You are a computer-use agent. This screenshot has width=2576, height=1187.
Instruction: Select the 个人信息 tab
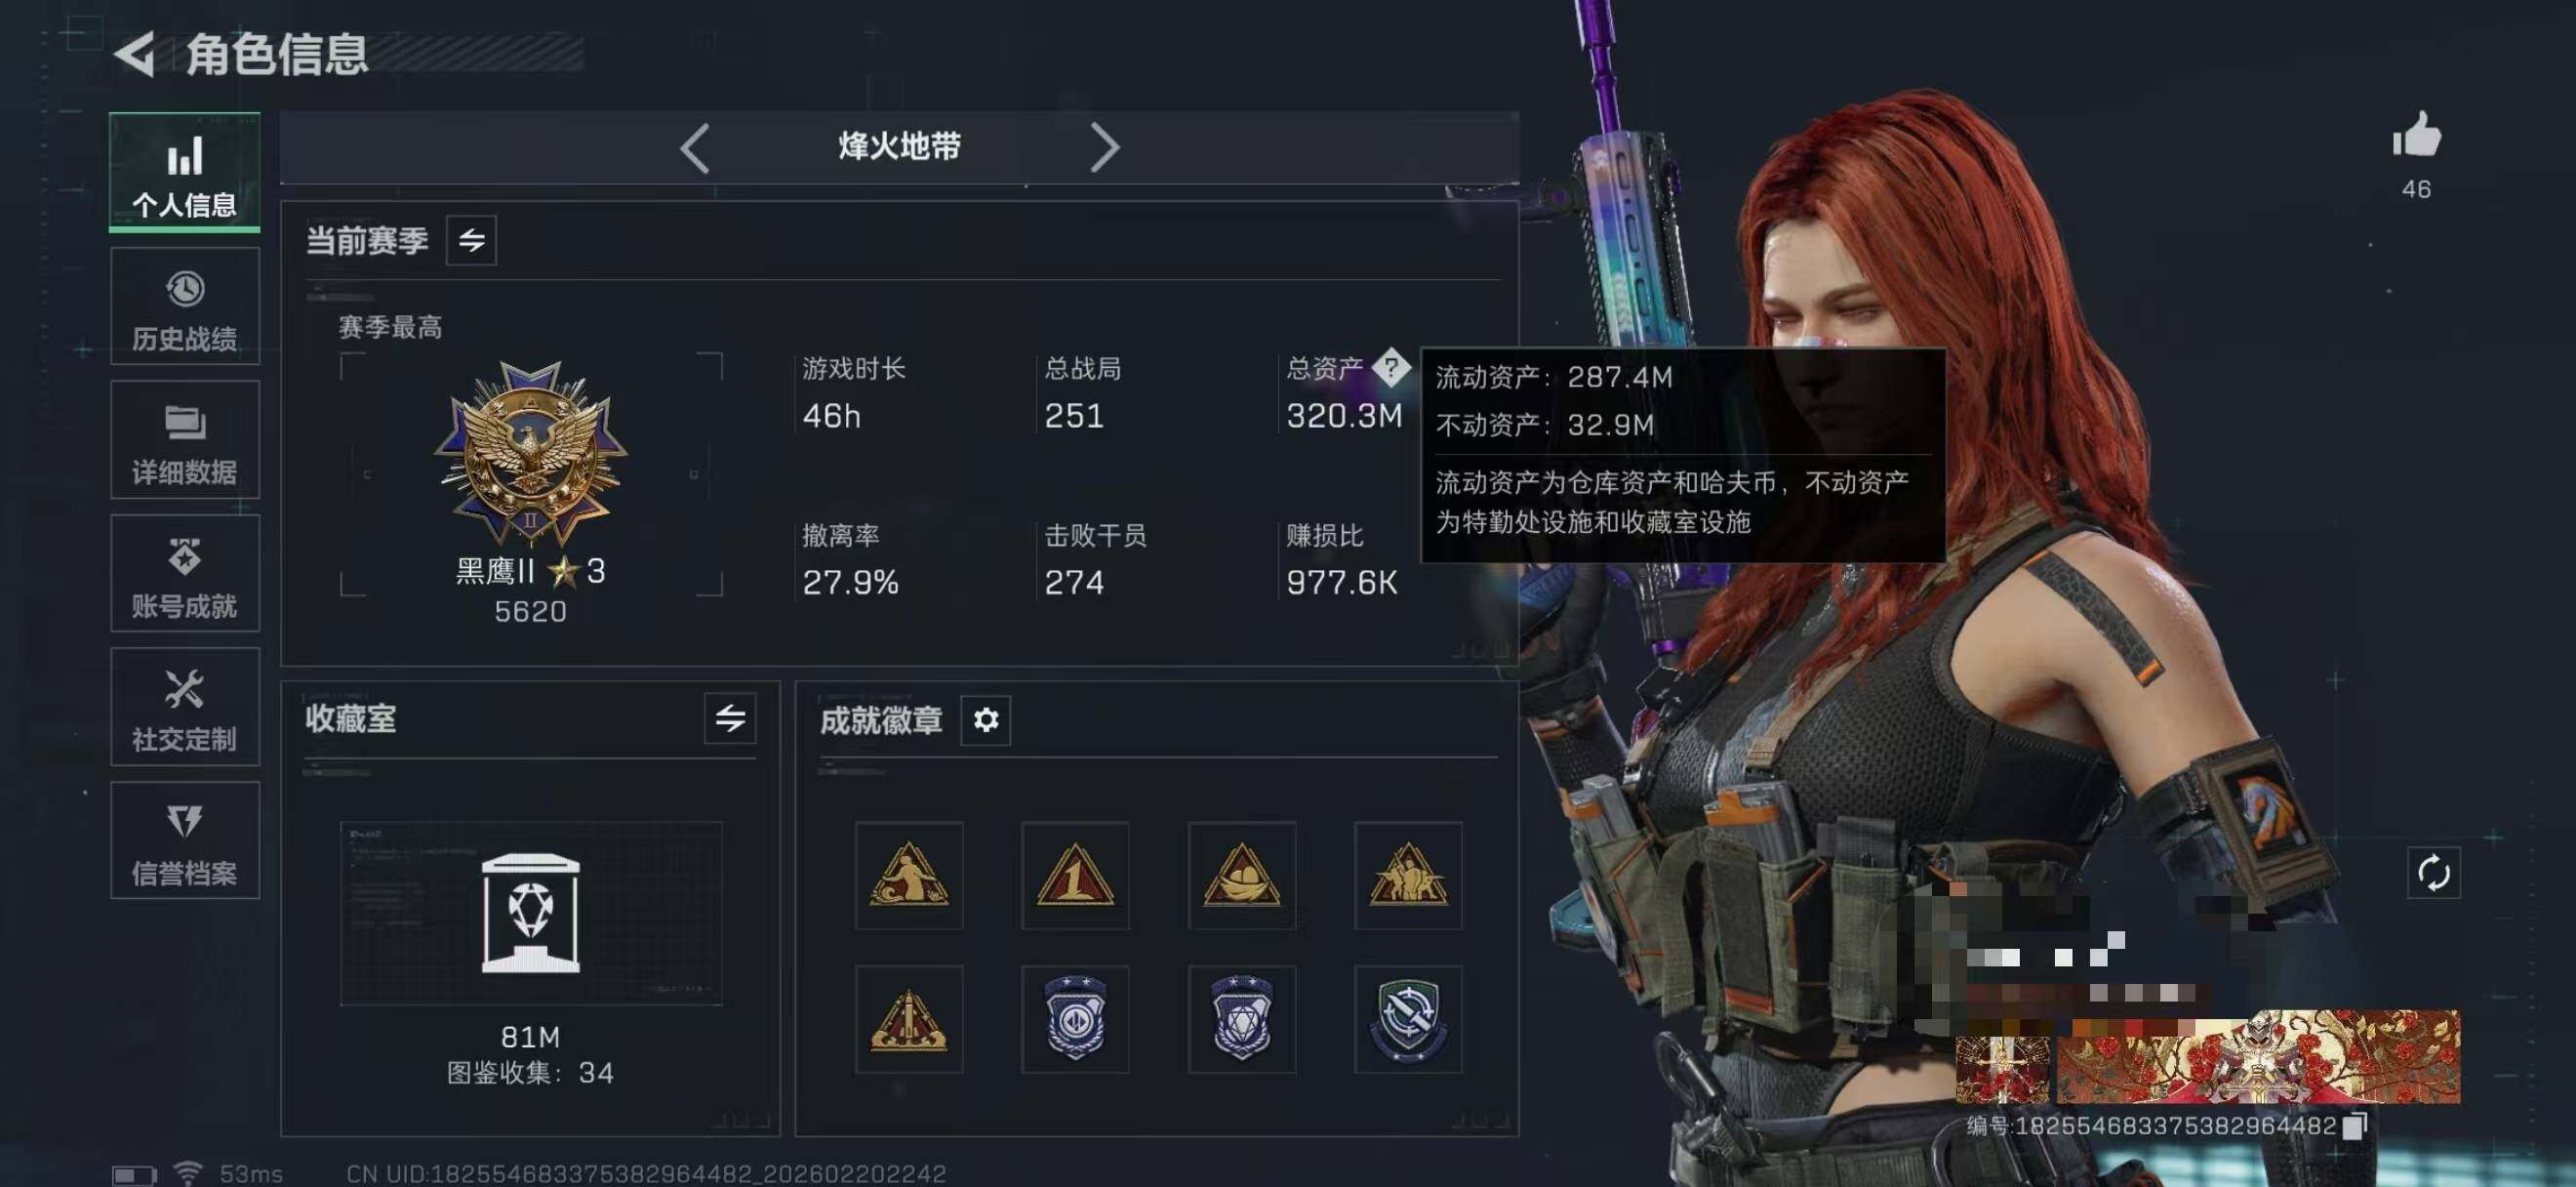pyautogui.click(x=185, y=172)
